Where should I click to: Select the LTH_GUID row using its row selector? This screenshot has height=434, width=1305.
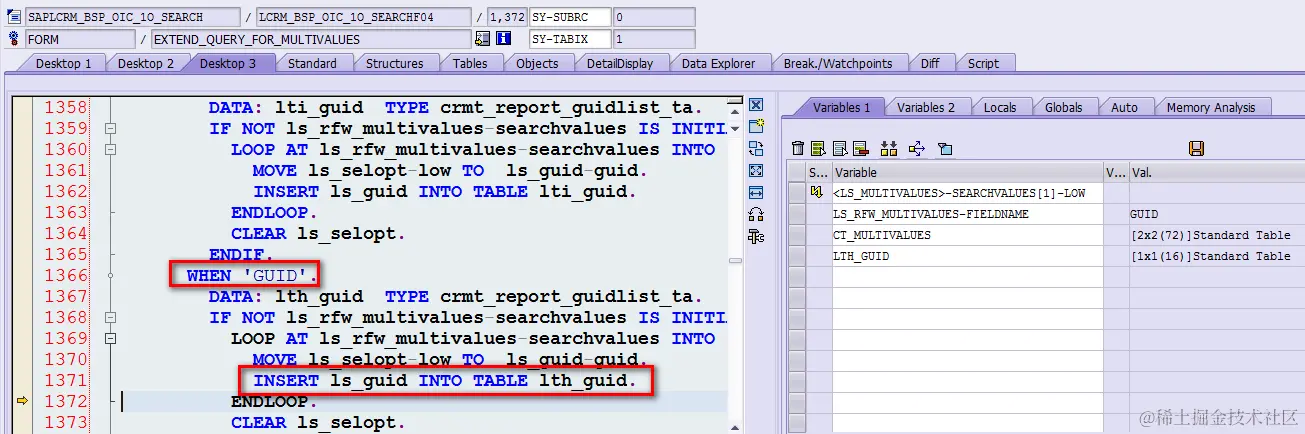pyautogui.click(x=796, y=256)
